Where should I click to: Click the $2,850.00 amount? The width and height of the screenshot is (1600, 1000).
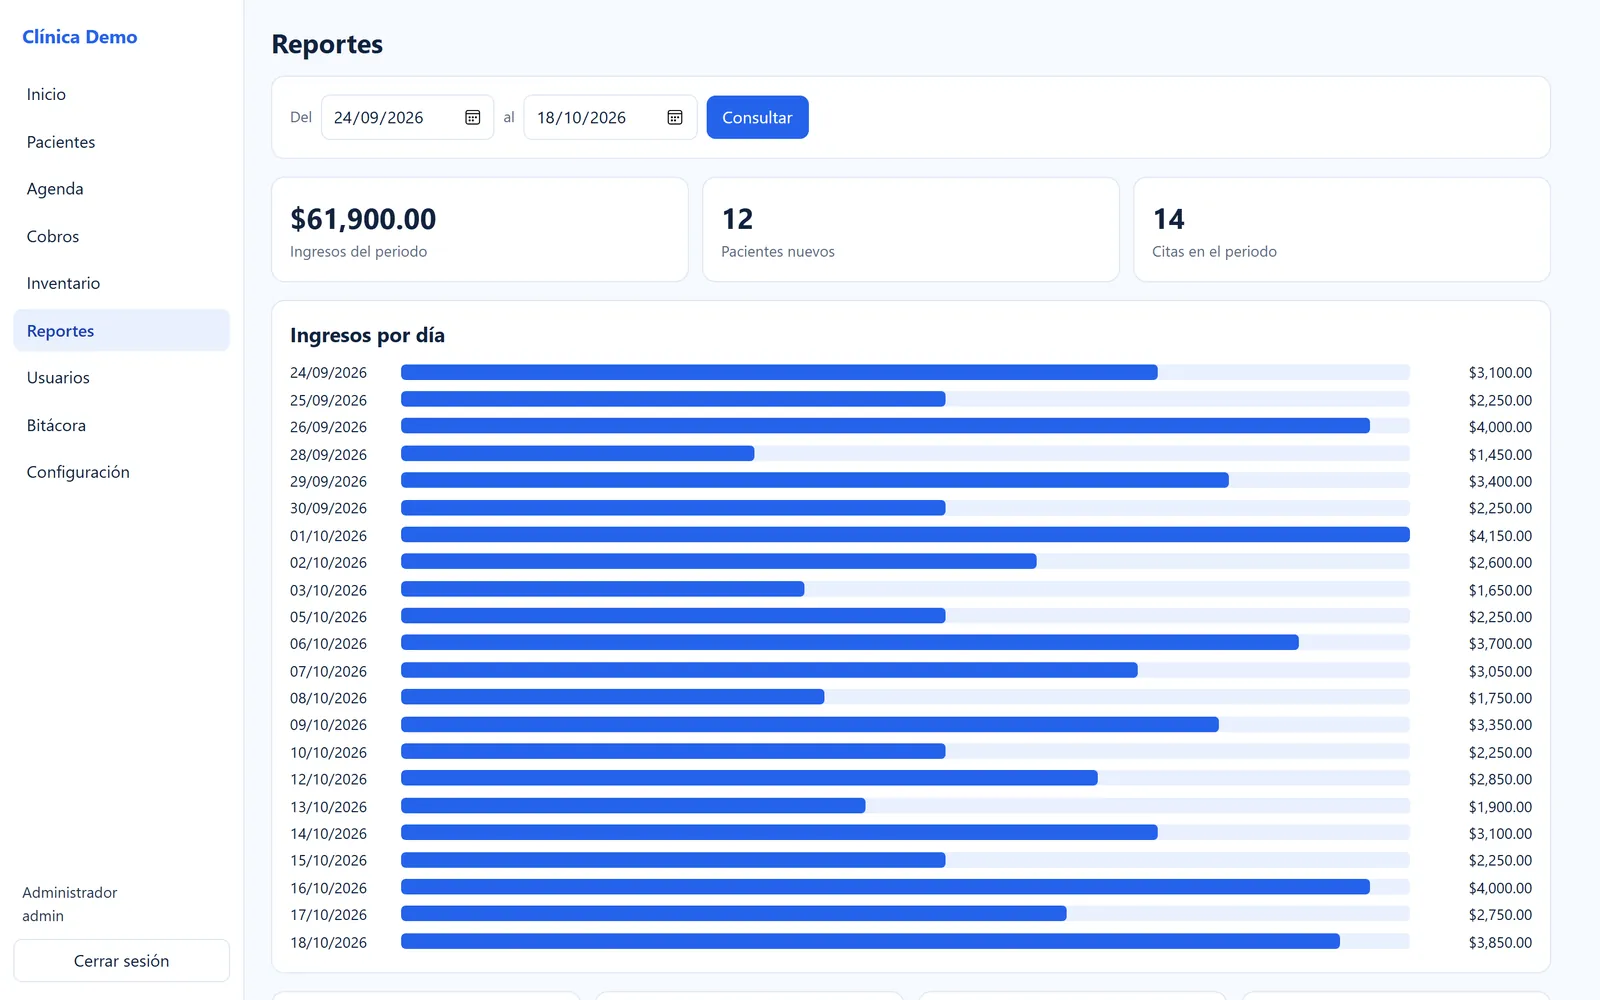pyautogui.click(x=1500, y=779)
